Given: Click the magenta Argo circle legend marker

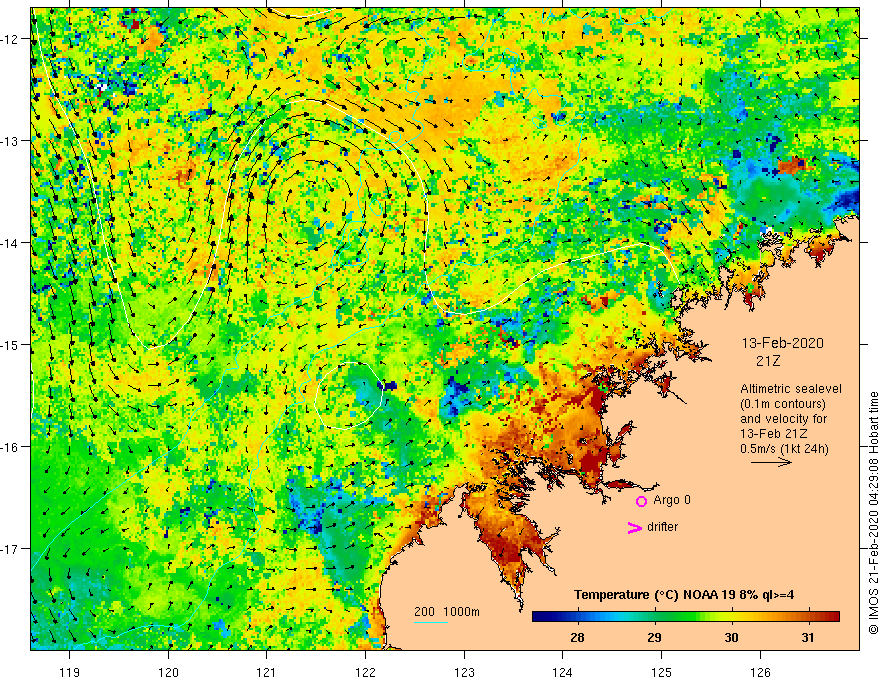Looking at the screenshot, I should [x=641, y=501].
